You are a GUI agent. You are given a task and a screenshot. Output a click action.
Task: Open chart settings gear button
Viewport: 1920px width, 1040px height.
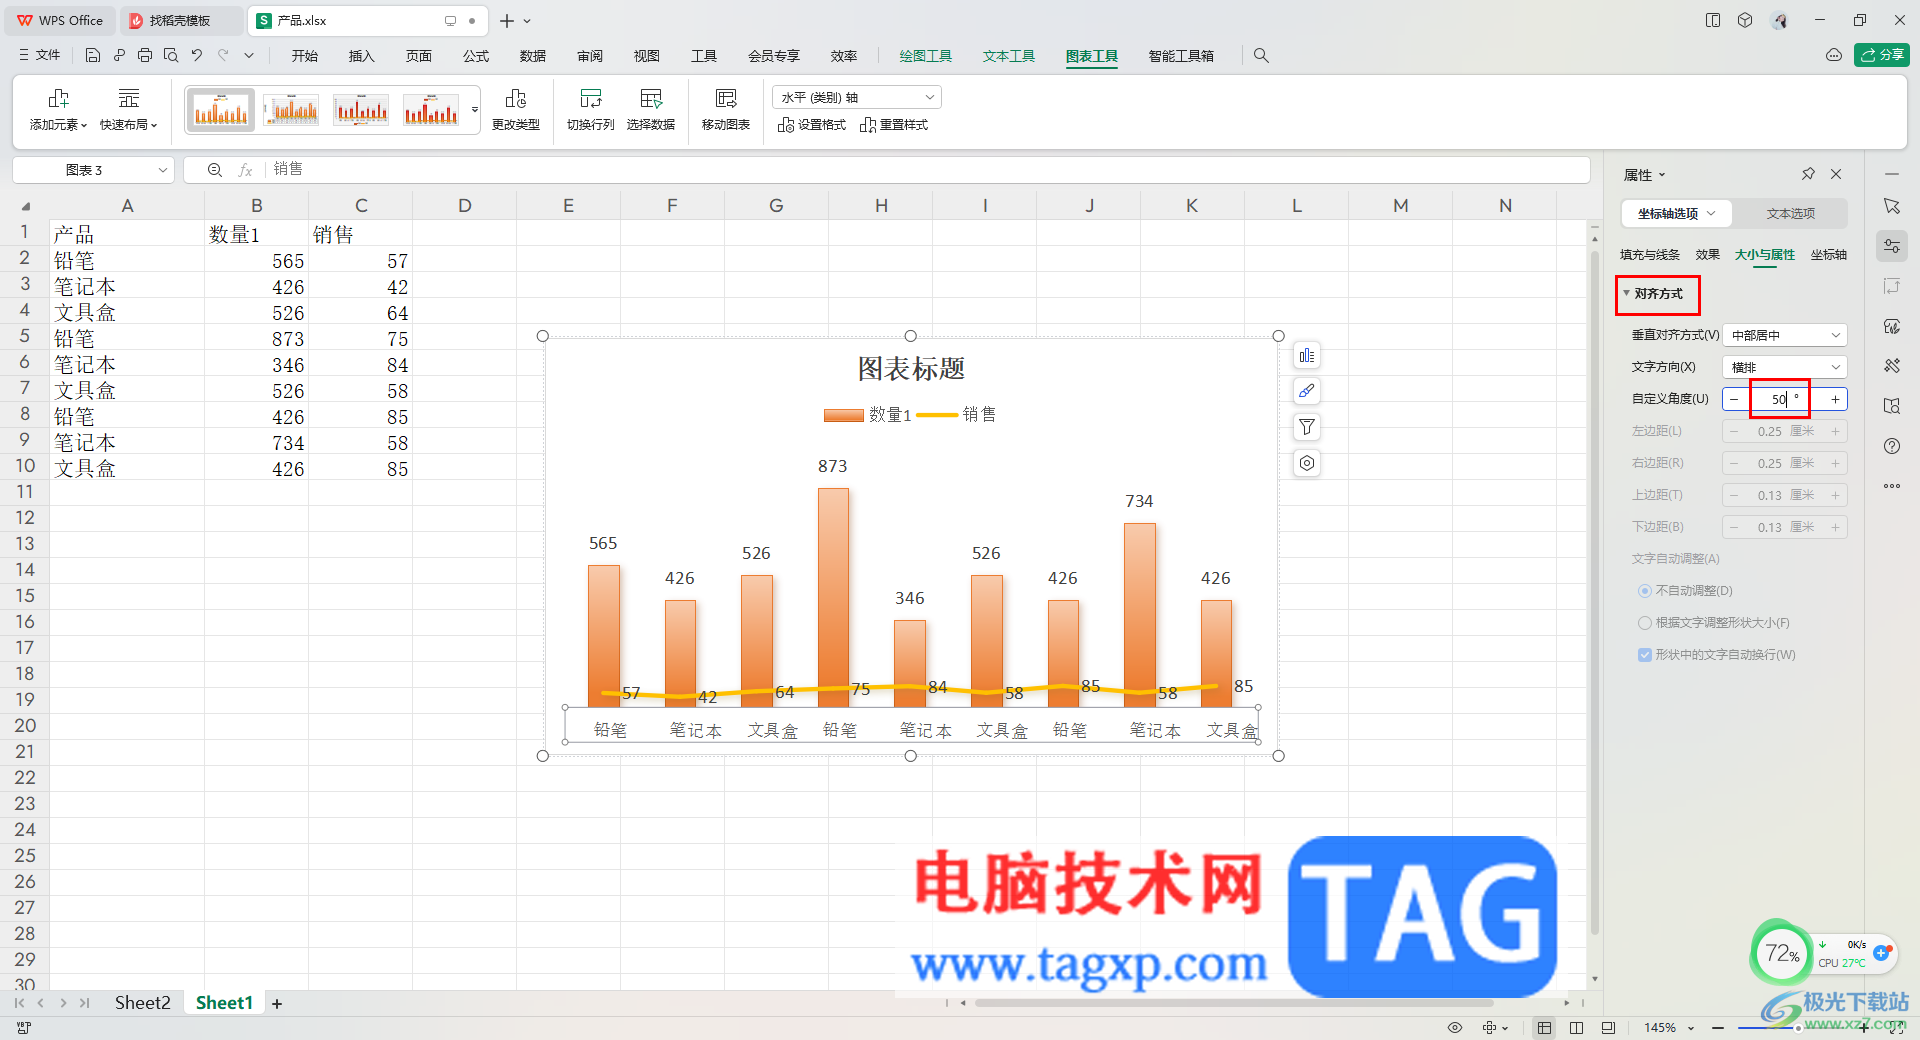tap(1307, 463)
